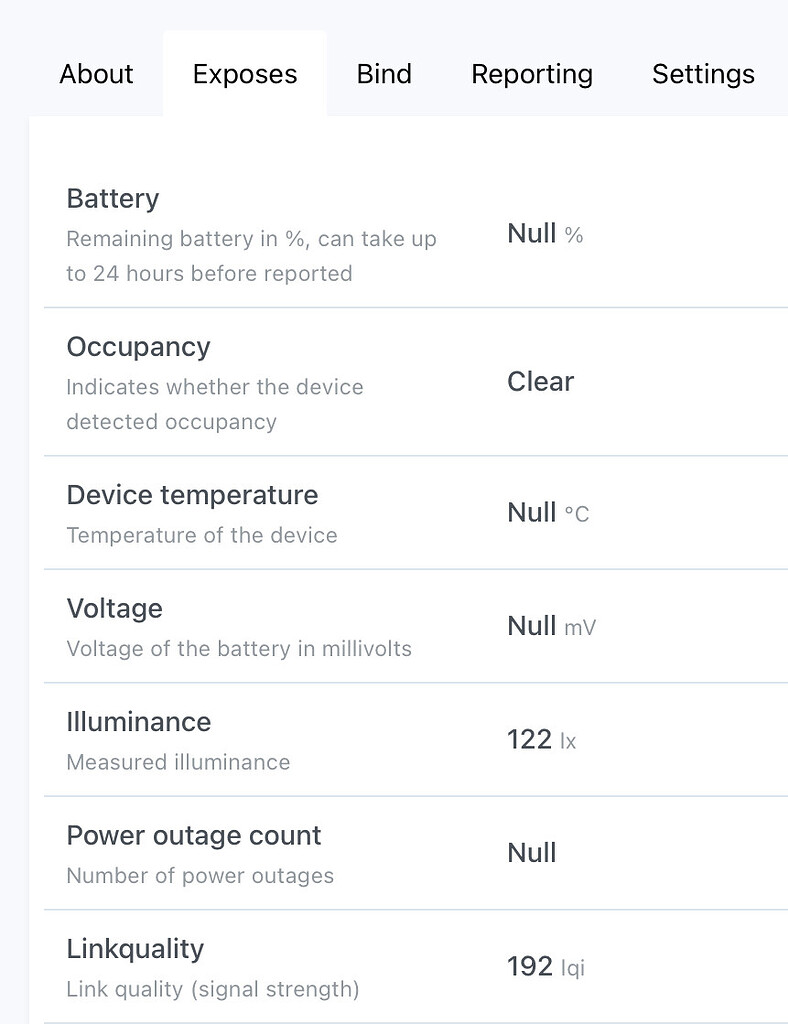Viewport: 788px width, 1024px height.
Task: Click the Device temperature Null reading
Action: coord(546,512)
